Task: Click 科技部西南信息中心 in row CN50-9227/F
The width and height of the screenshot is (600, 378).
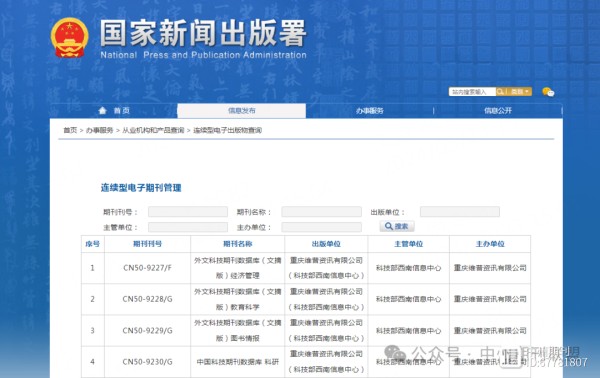Action: point(409,268)
